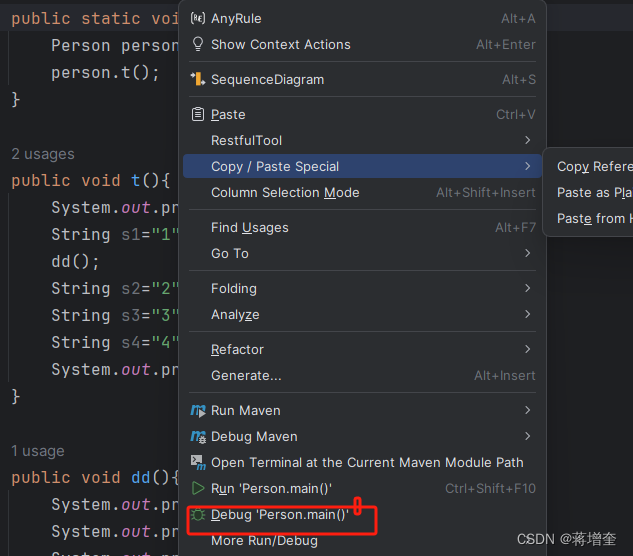633x556 pixels.
Task: Choose AnyRule from context menu
Action: 362,19
